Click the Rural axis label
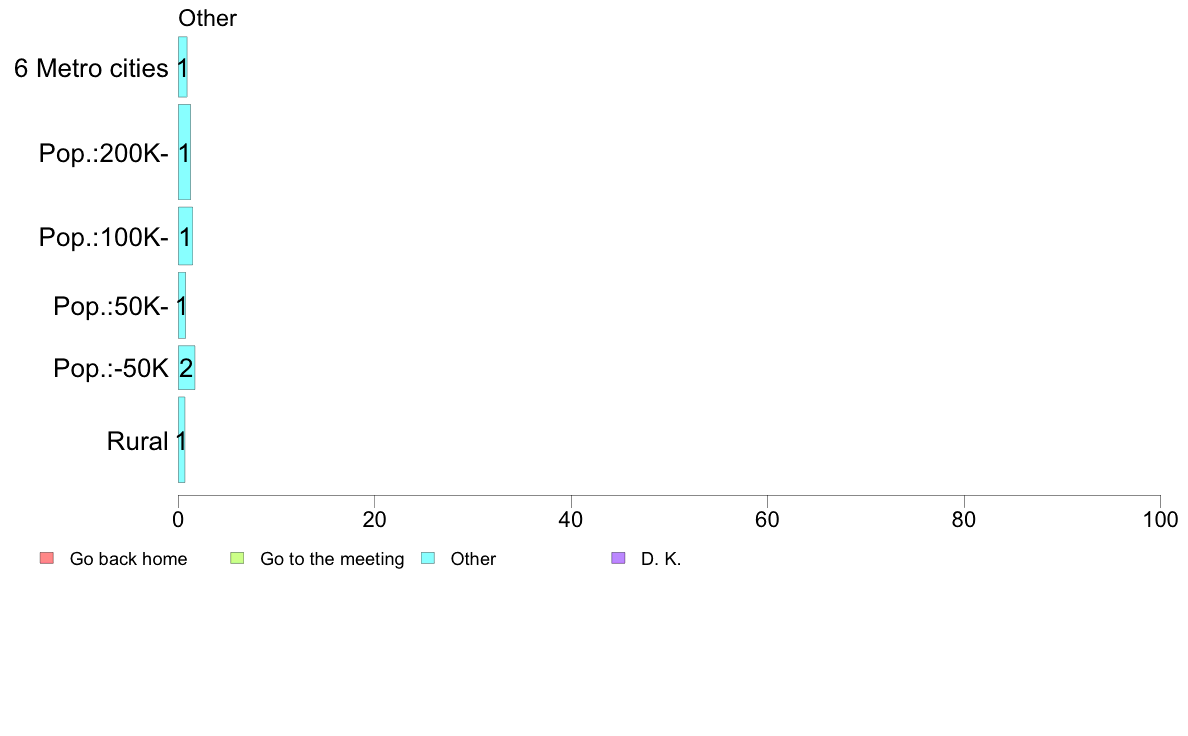 coord(137,441)
